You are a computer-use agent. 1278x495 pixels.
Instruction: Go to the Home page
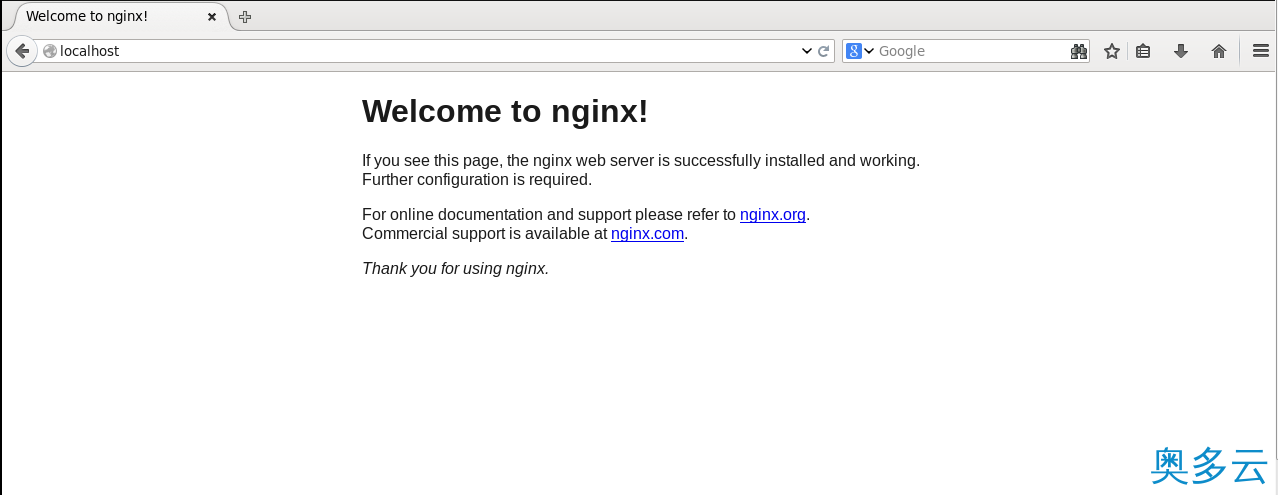coord(1218,51)
